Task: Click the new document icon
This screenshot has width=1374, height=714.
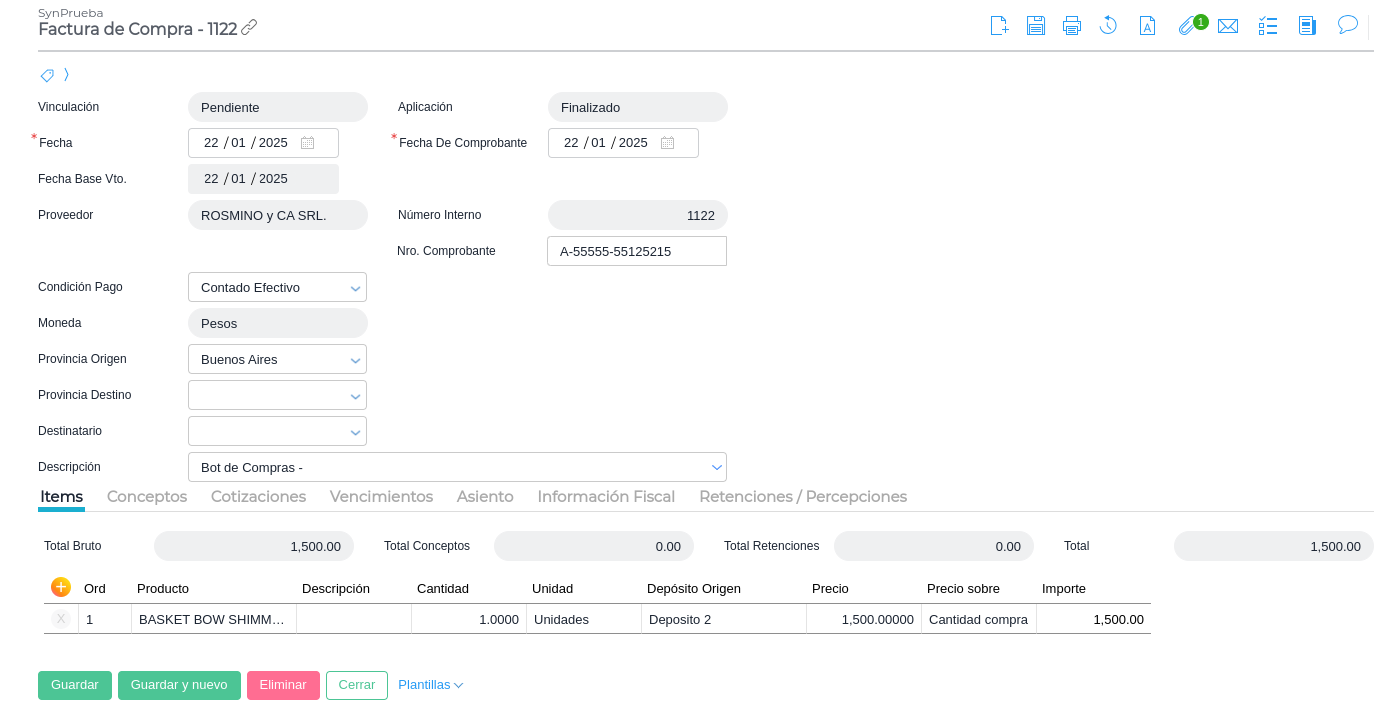Action: 999,26
